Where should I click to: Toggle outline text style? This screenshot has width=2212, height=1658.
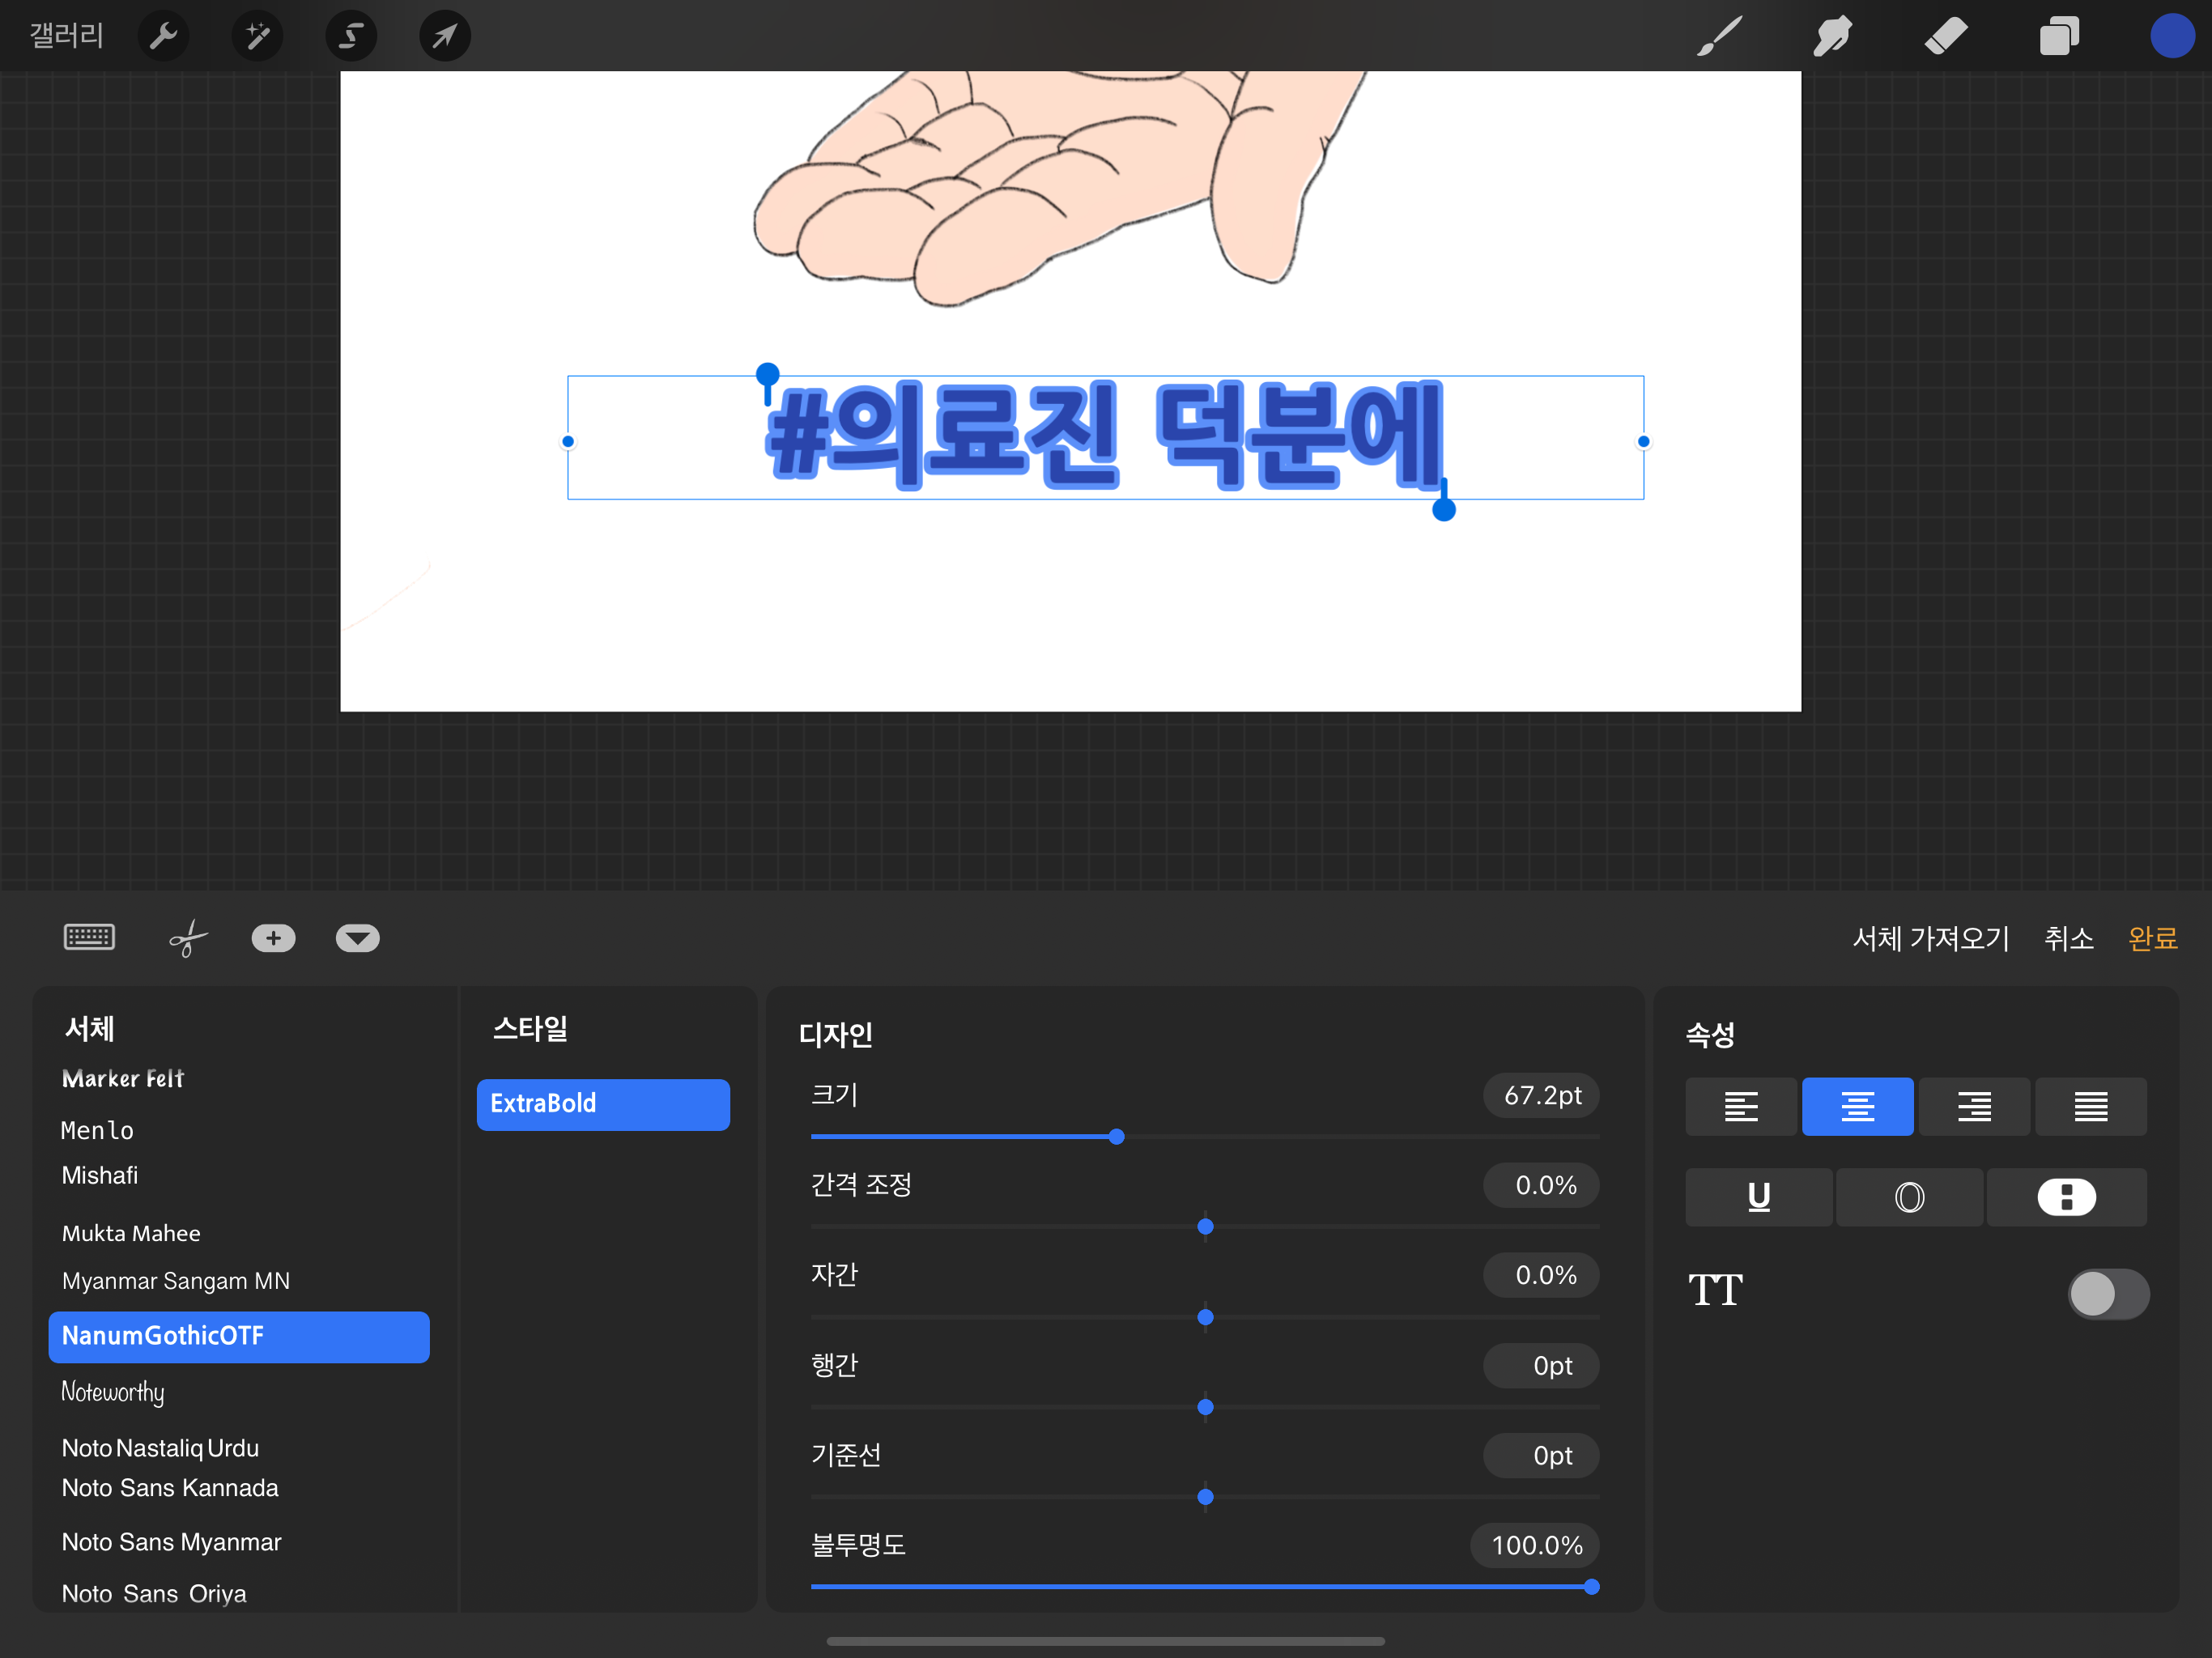click(1910, 1196)
